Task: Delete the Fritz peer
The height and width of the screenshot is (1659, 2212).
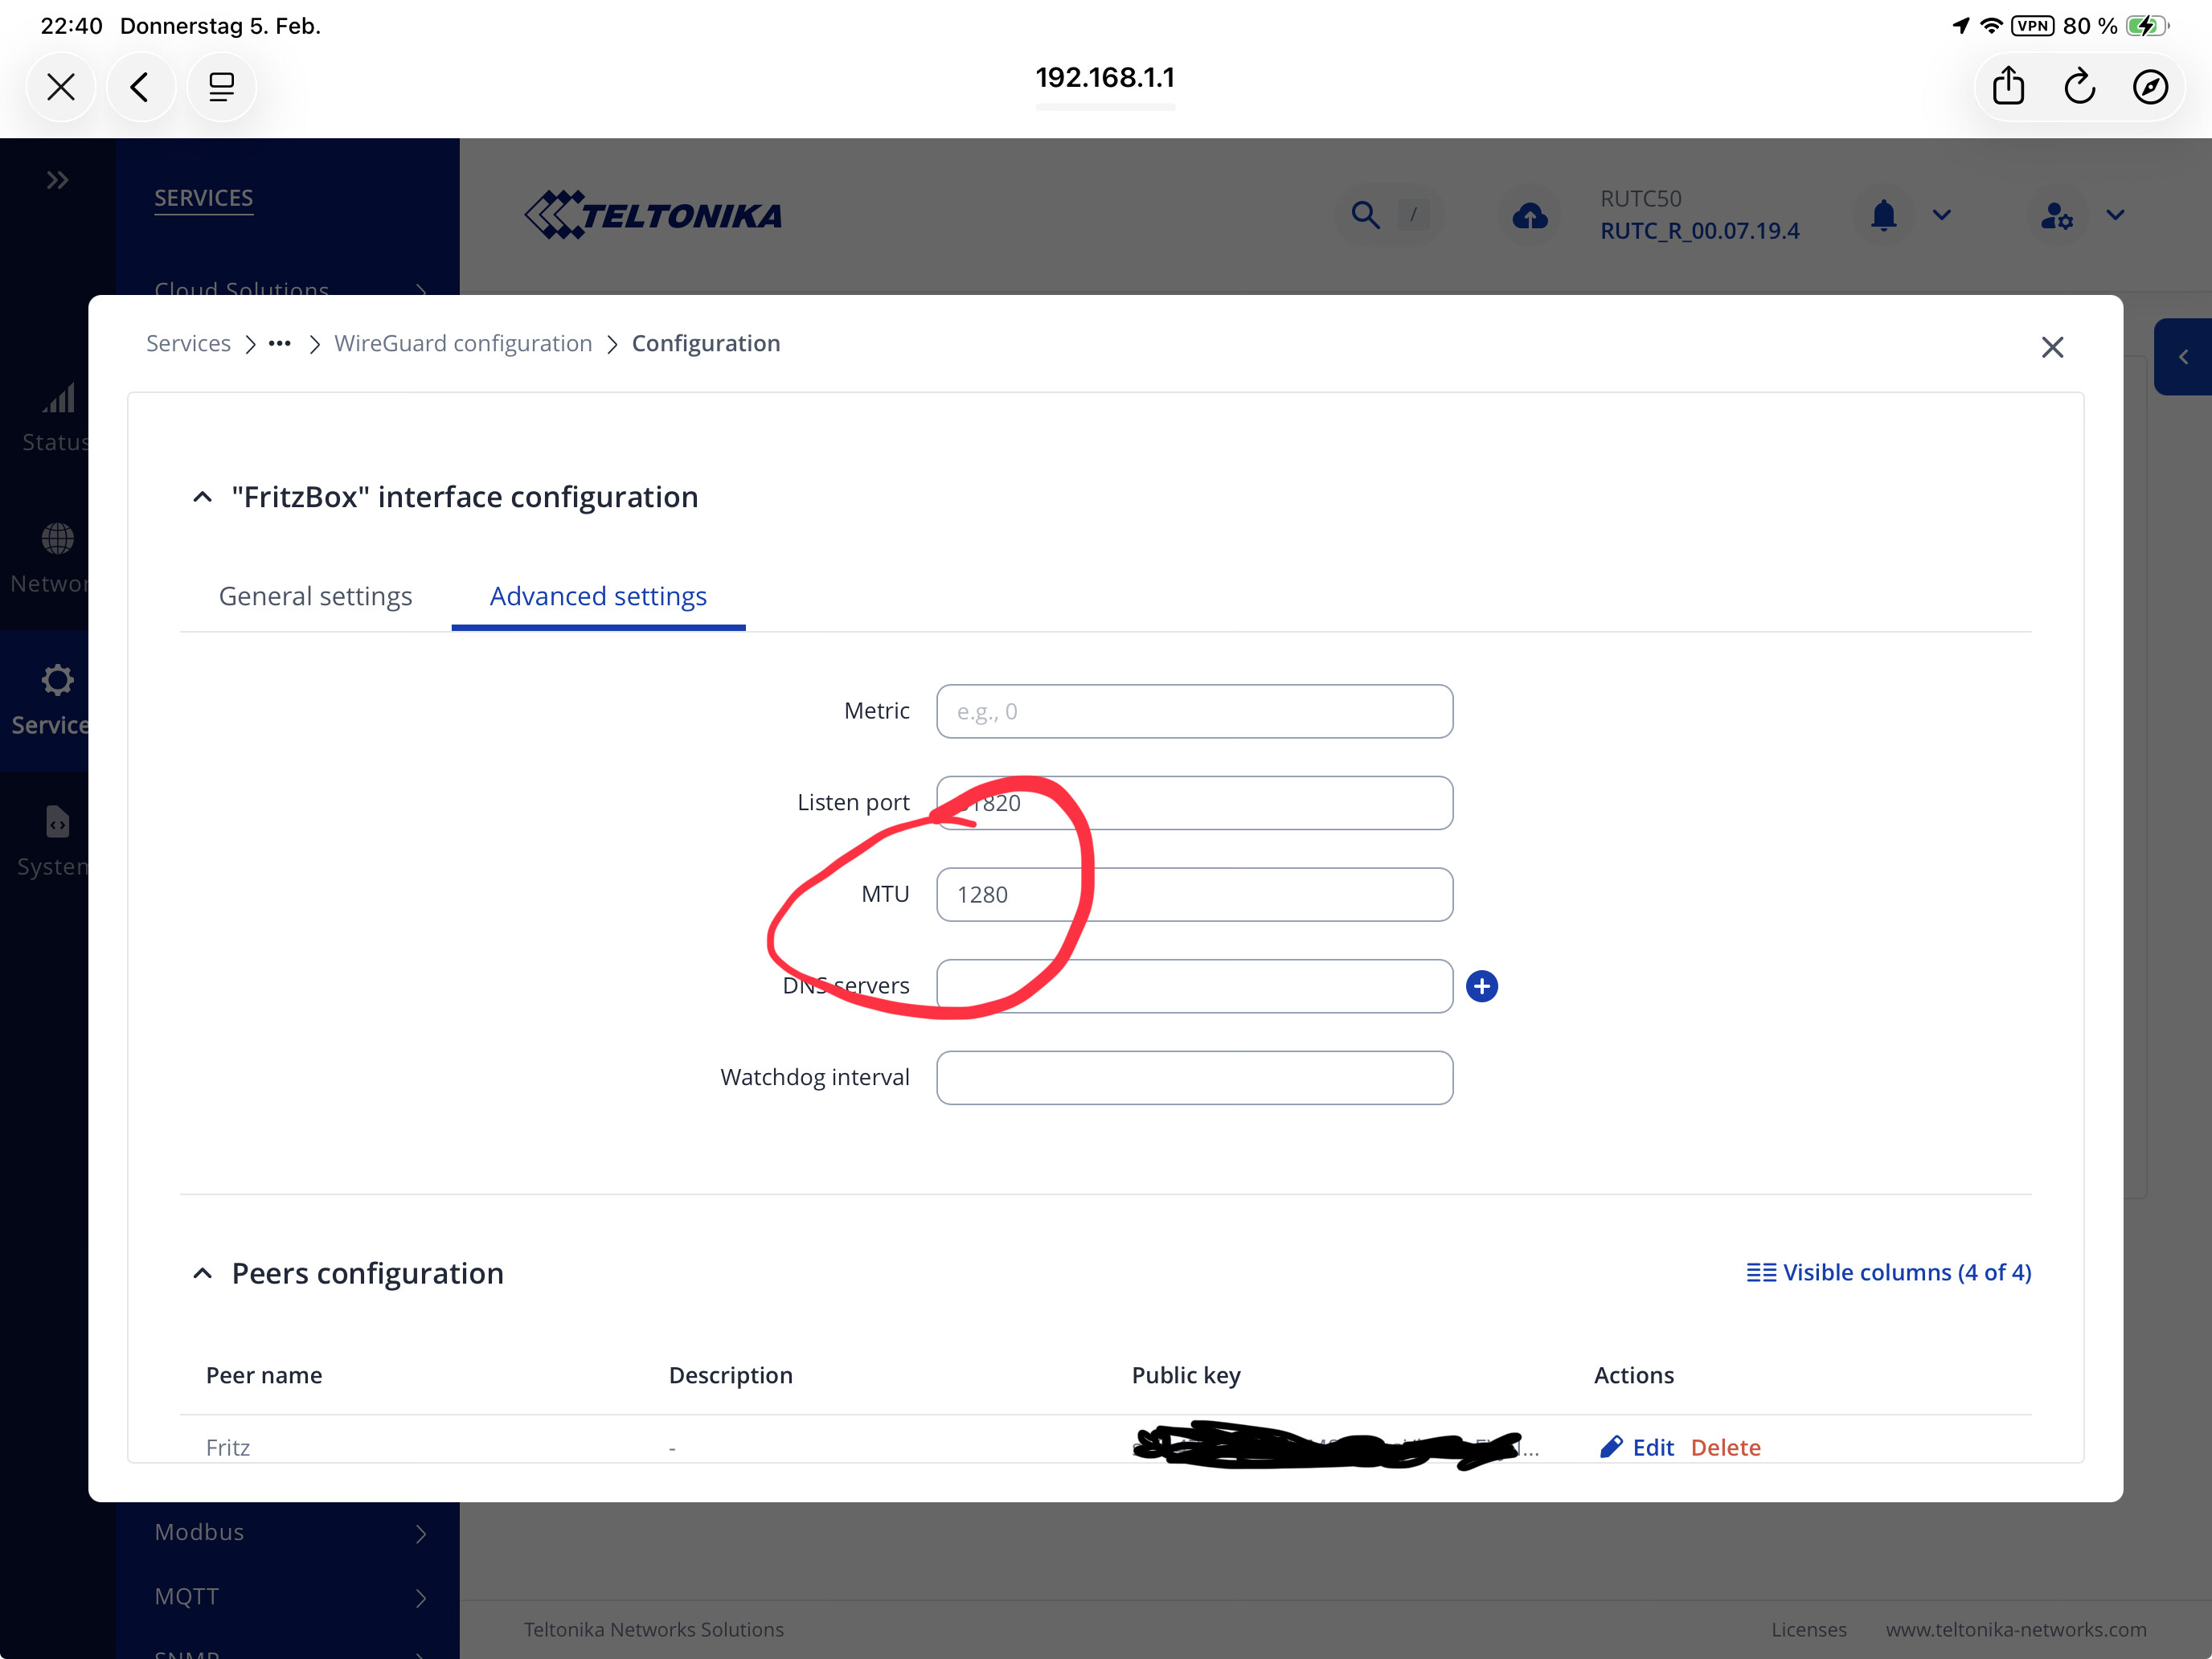Action: click(1725, 1447)
